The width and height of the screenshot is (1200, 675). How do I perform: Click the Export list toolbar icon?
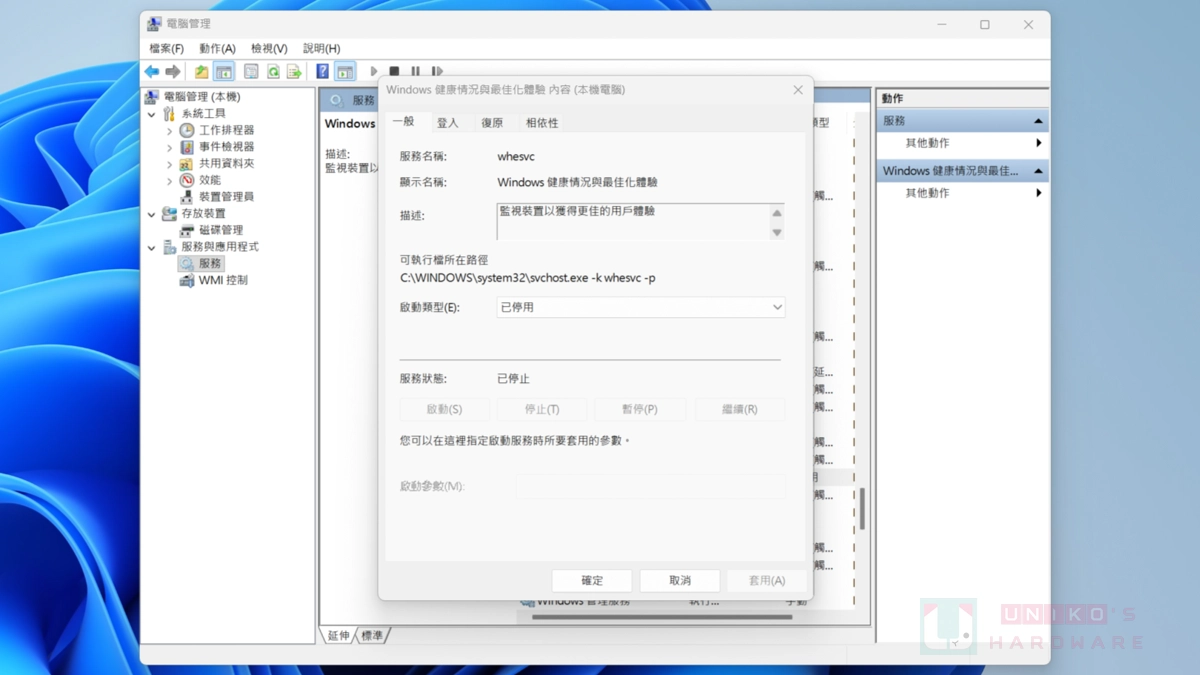point(294,72)
